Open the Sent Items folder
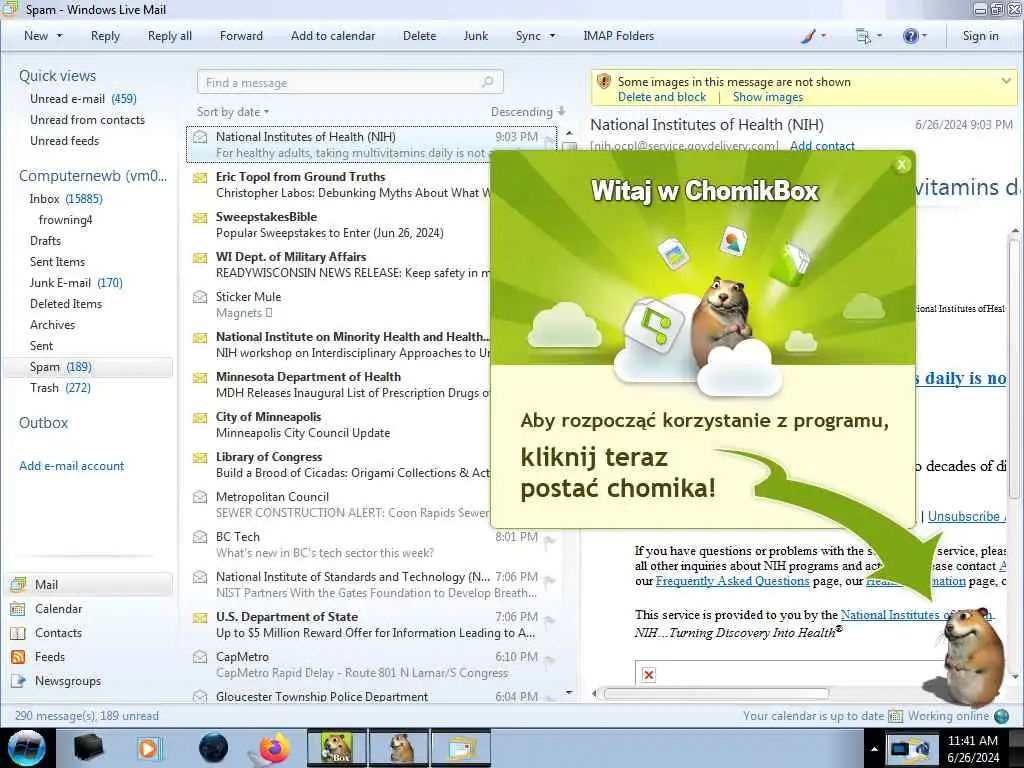 [x=57, y=261]
